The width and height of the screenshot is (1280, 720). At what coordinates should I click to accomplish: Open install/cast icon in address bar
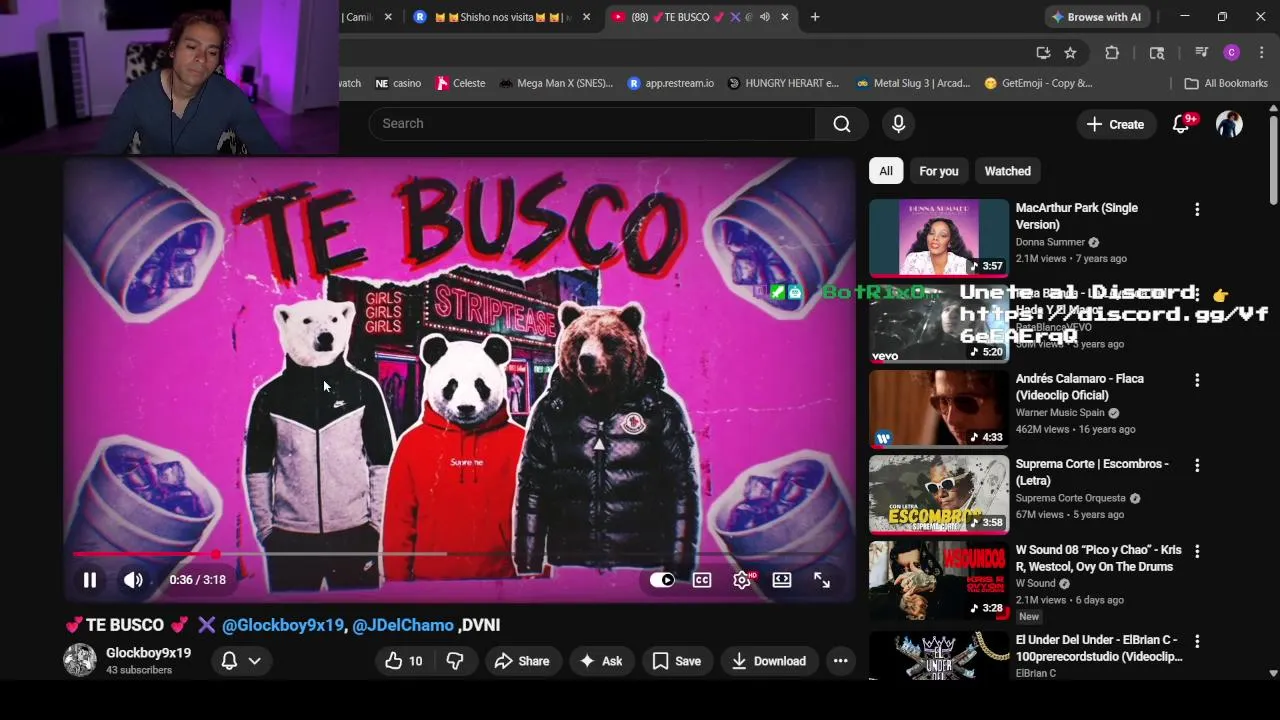(1043, 53)
